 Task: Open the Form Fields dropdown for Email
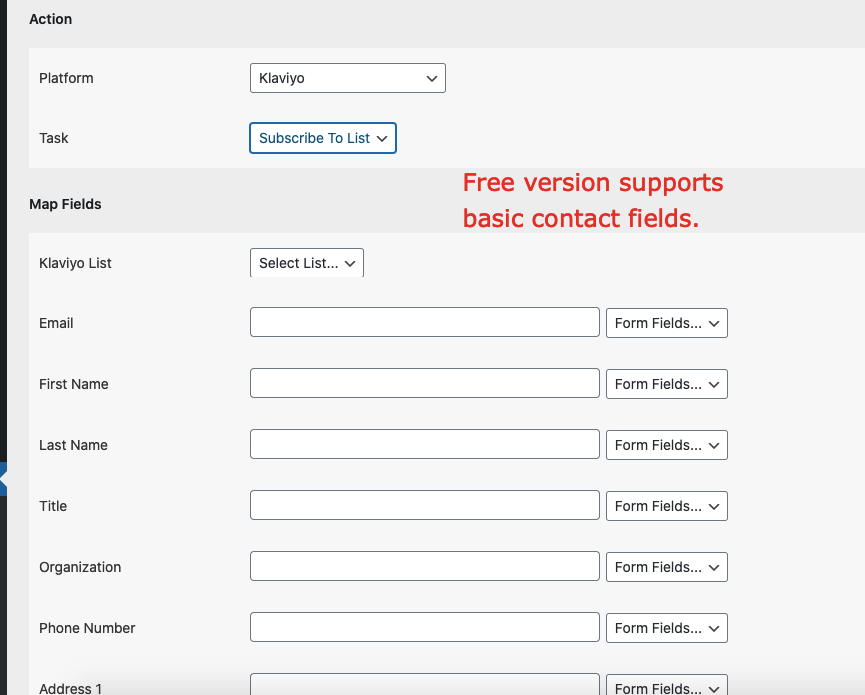coord(666,323)
